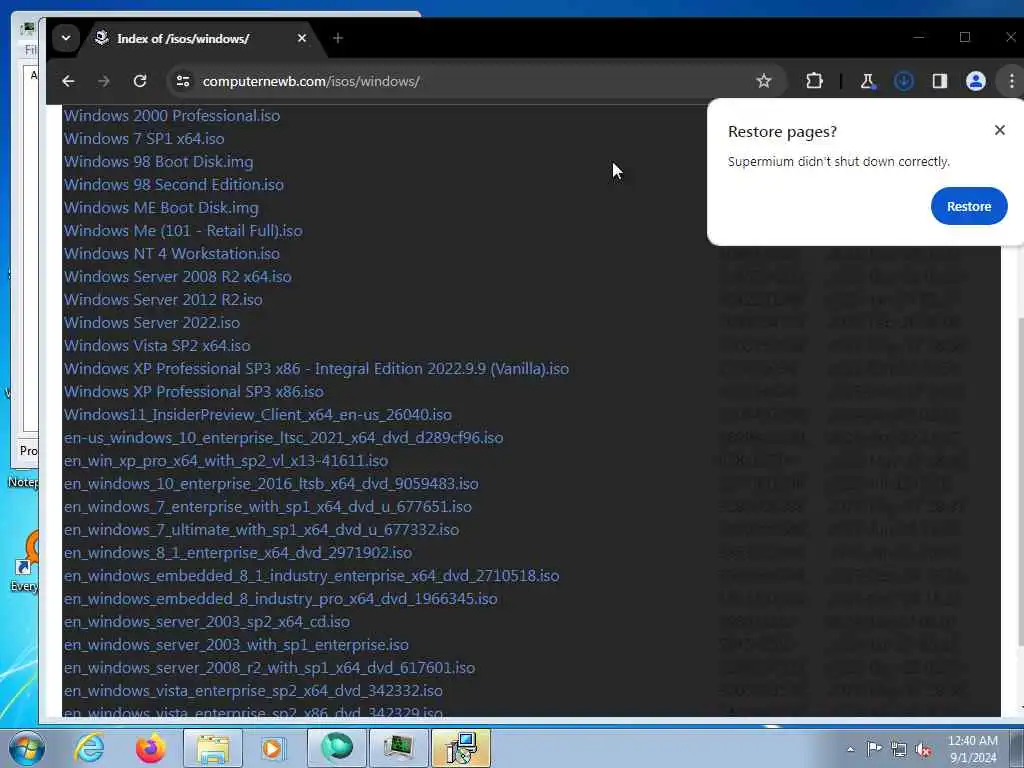Open a new tab with plus button

(x=338, y=39)
